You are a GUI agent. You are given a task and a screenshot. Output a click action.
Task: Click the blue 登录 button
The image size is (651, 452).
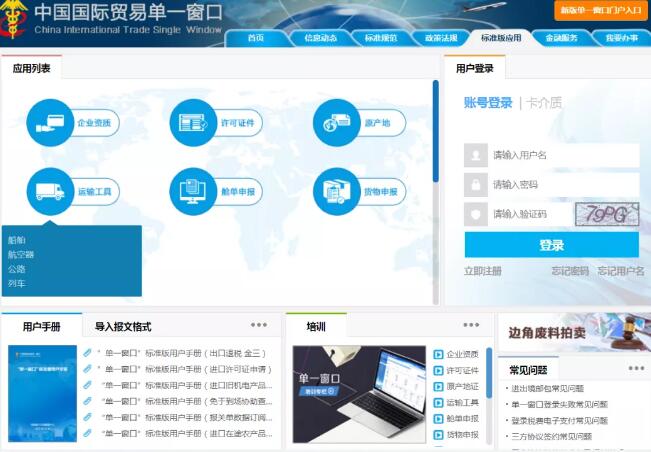(551, 245)
